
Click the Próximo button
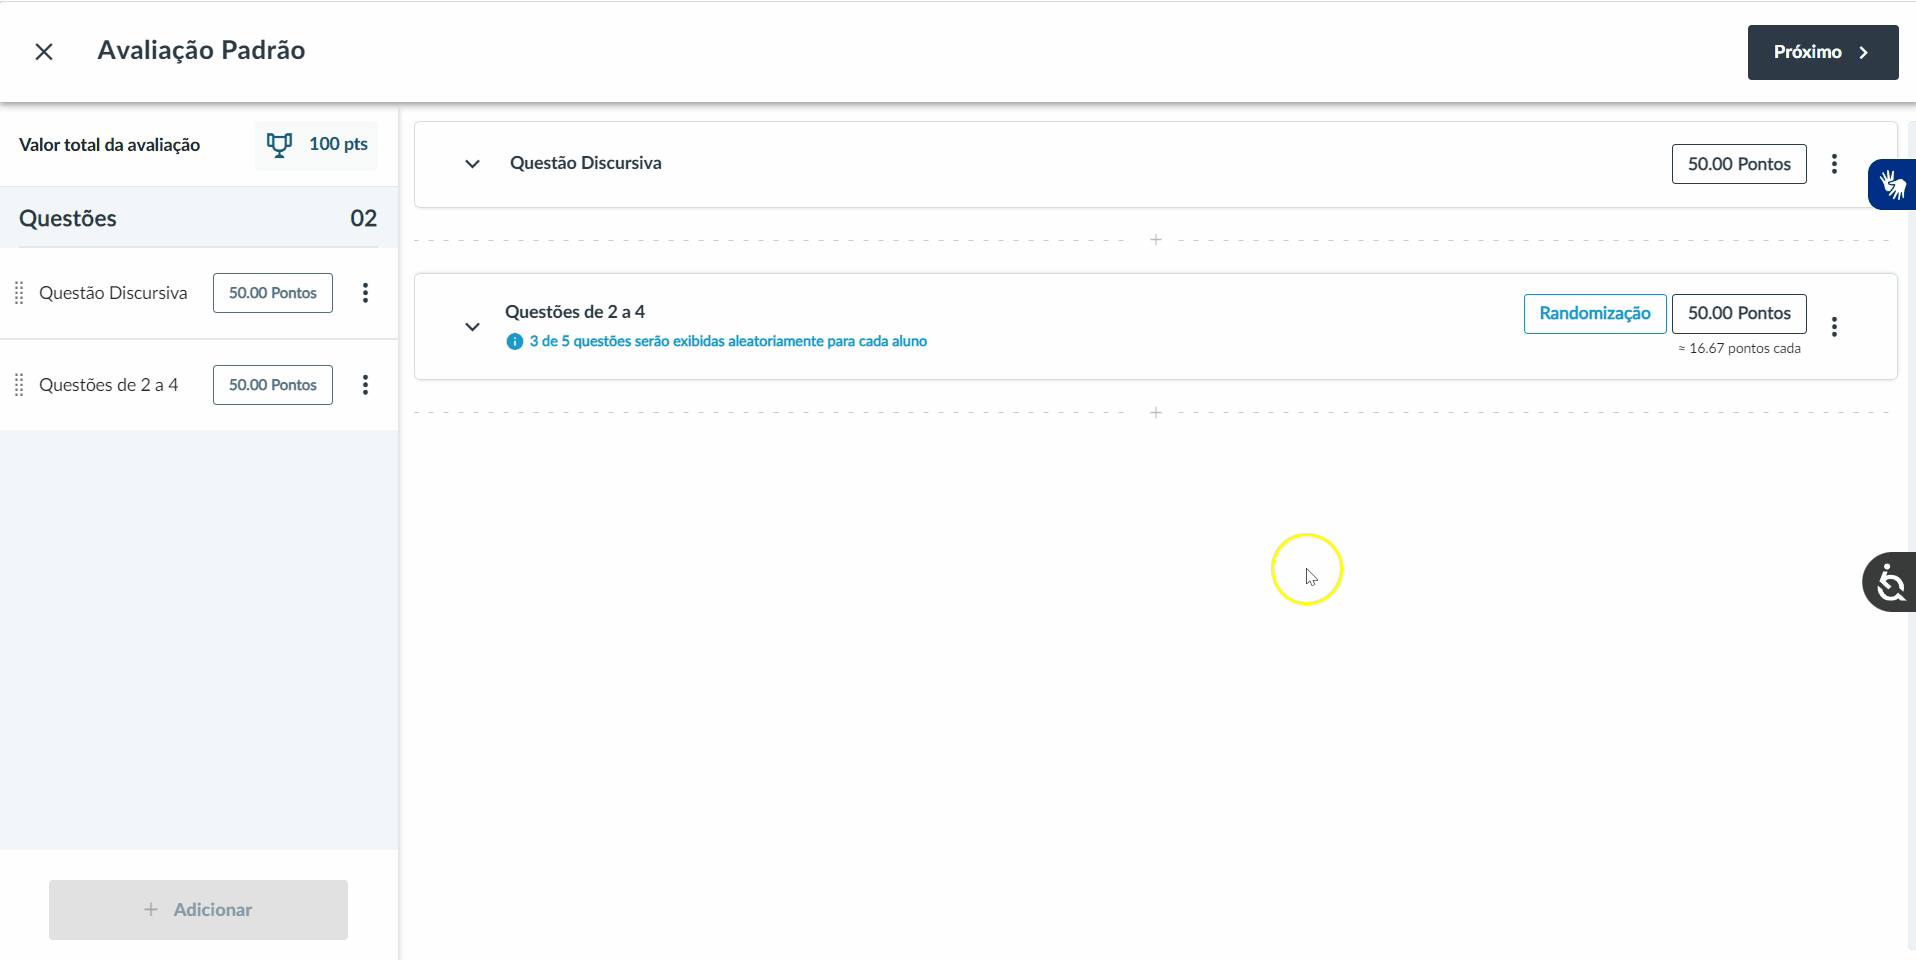(1822, 52)
